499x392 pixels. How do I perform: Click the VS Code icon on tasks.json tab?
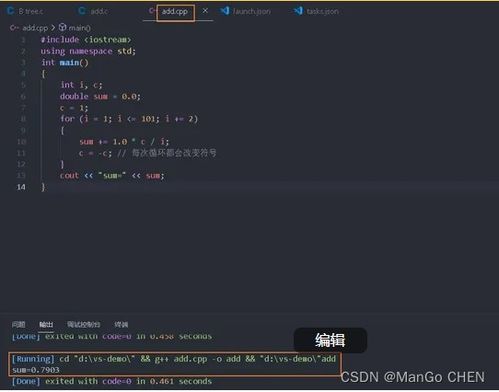(298, 11)
